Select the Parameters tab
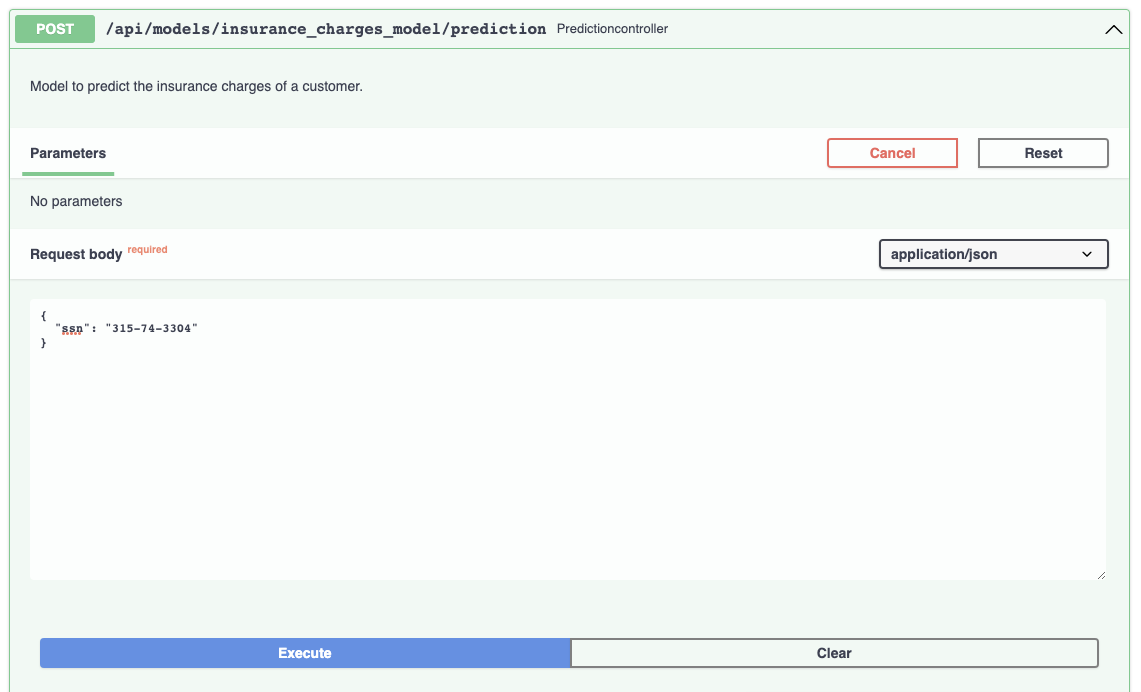The height and width of the screenshot is (692, 1141). pyautogui.click(x=68, y=154)
